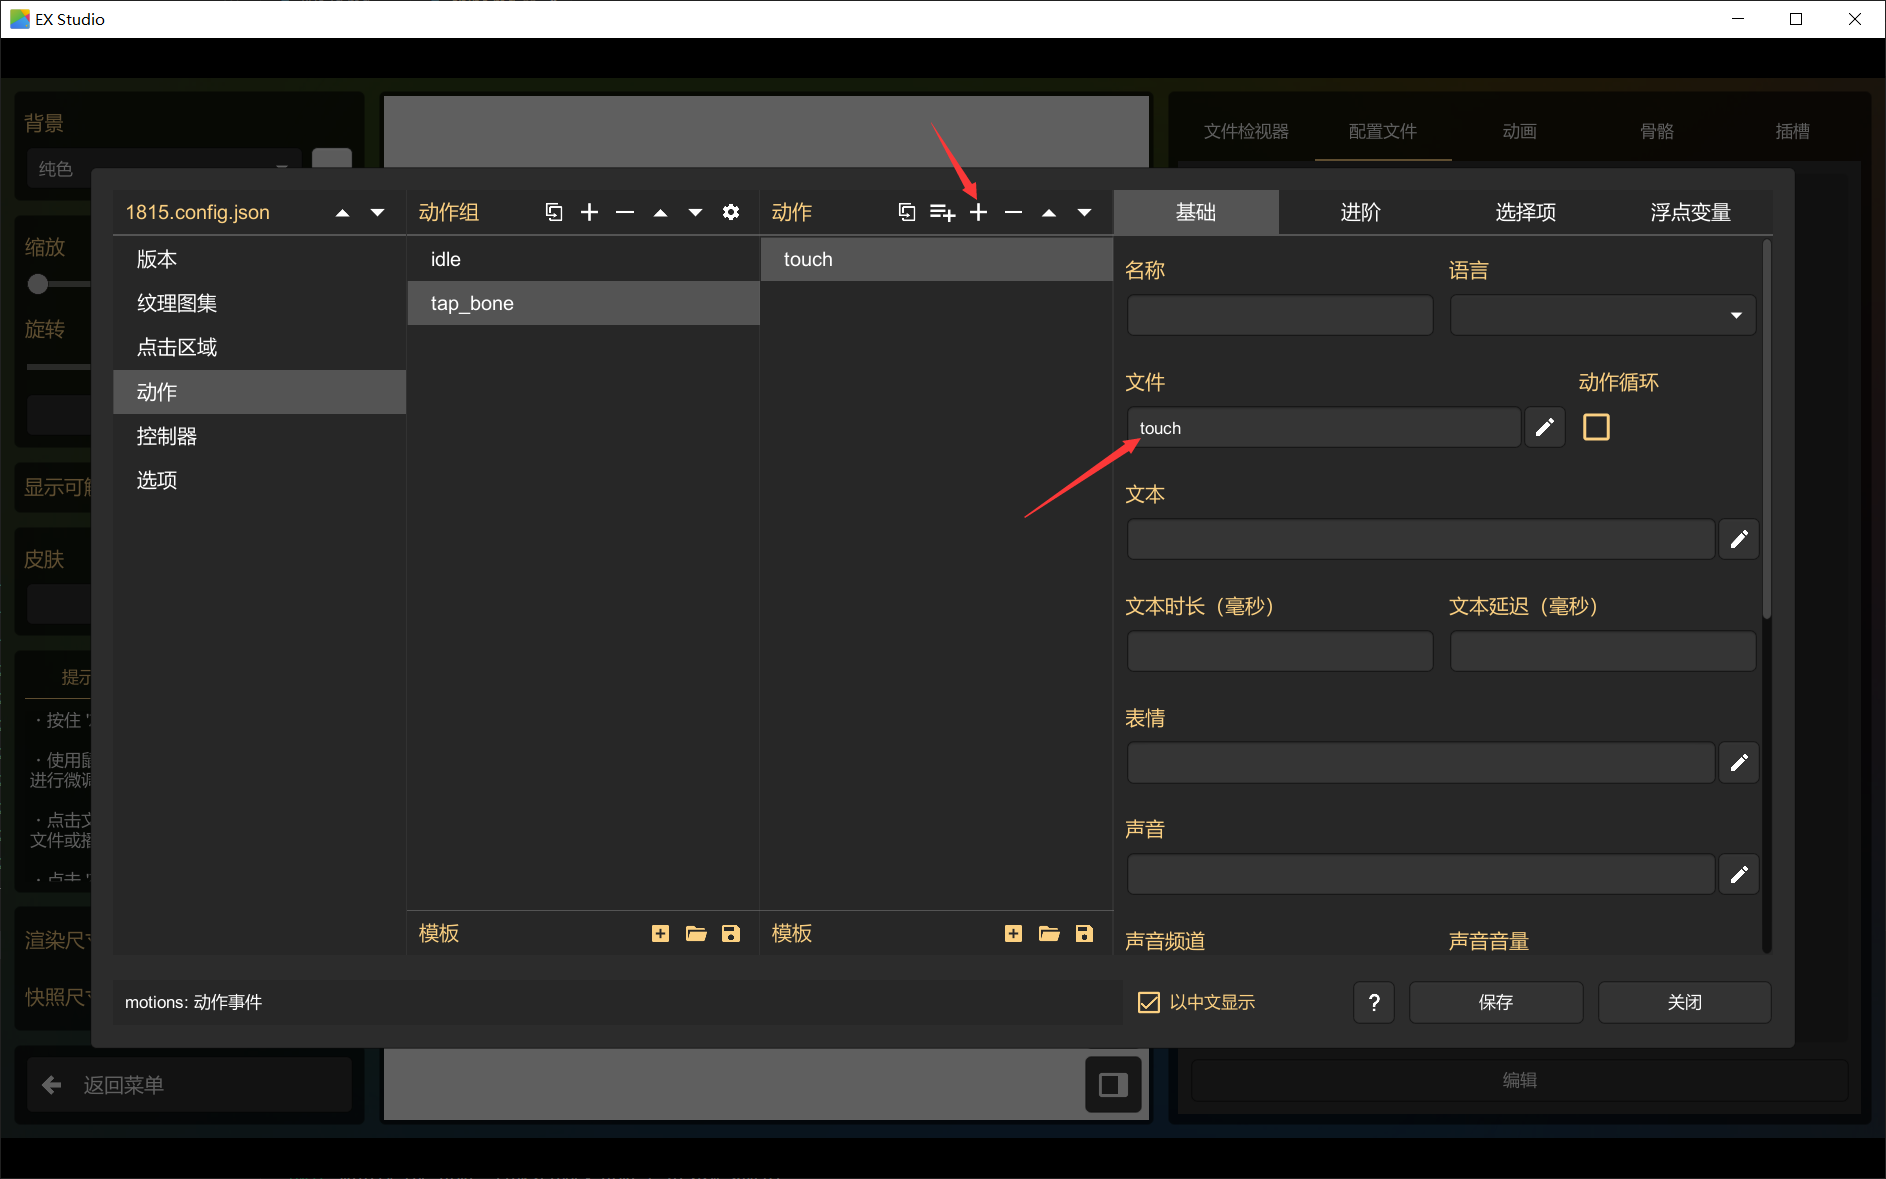The width and height of the screenshot is (1886, 1179).
Task: Open motion group settings gear
Action: (731, 212)
